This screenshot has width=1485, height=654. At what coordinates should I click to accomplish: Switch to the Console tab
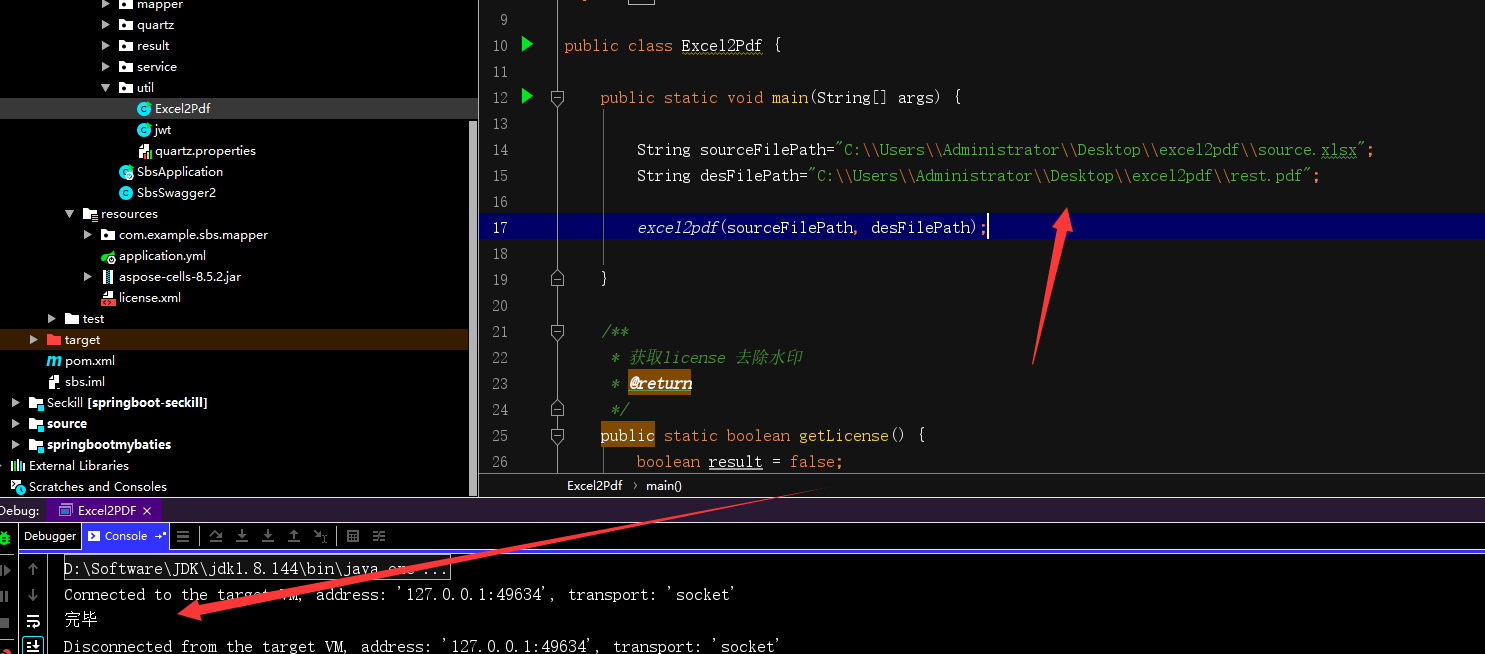click(x=126, y=536)
